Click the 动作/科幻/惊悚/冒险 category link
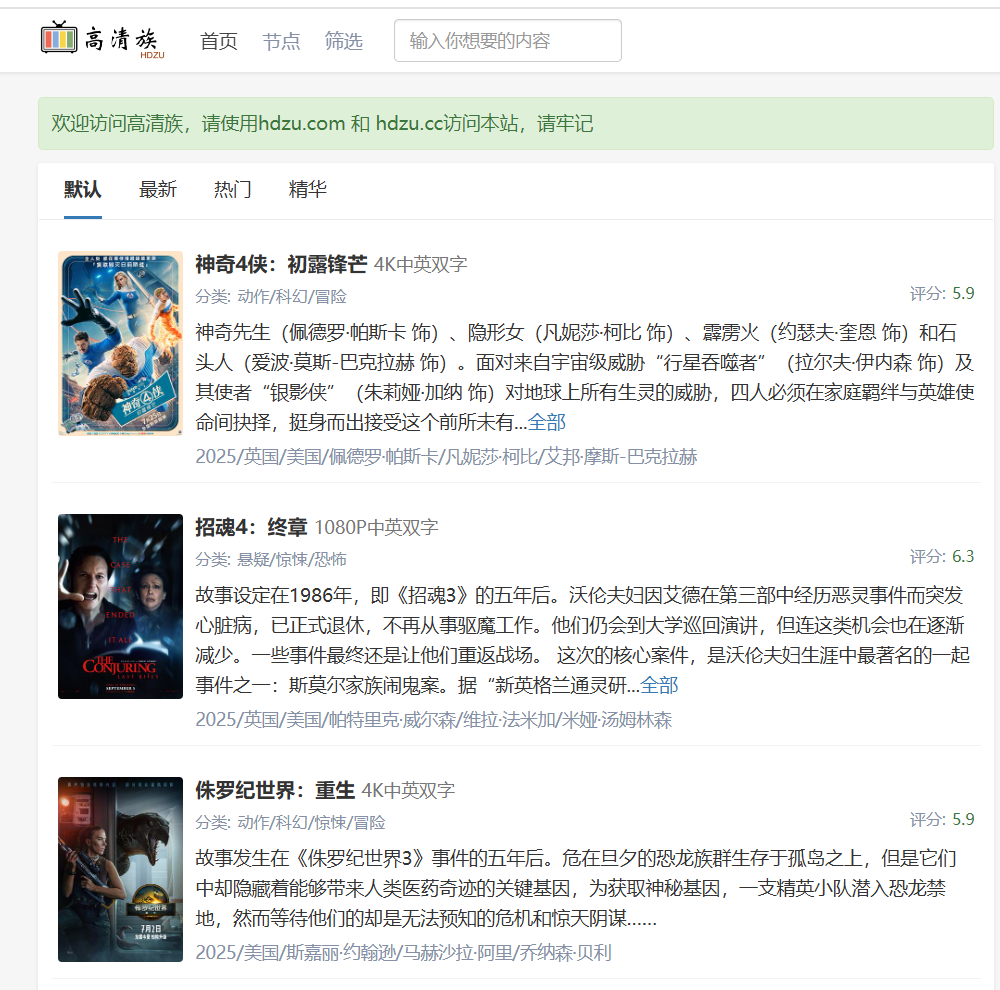Image resolution: width=1000 pixels, height=990 pixels. pos(311,822)
